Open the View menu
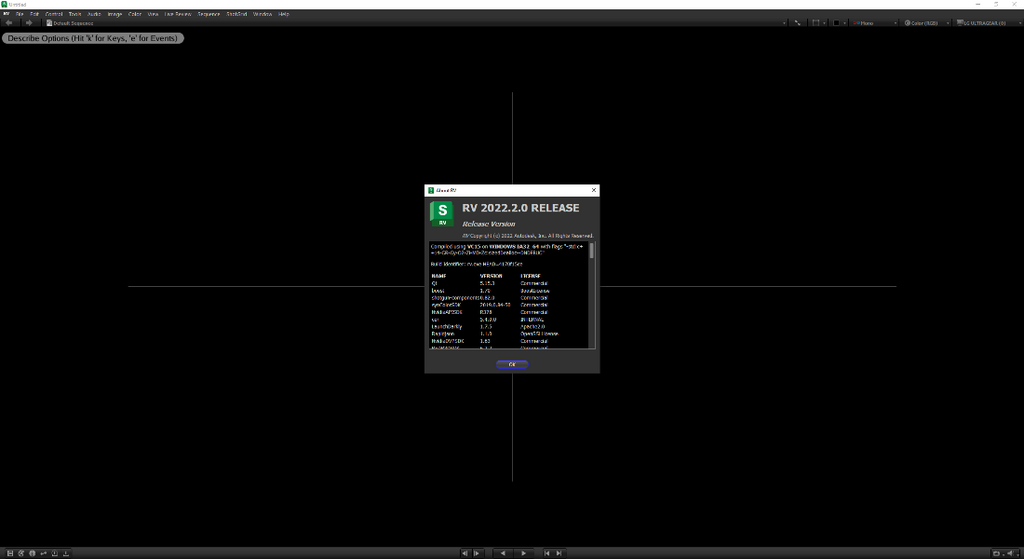 pos(153,14)
